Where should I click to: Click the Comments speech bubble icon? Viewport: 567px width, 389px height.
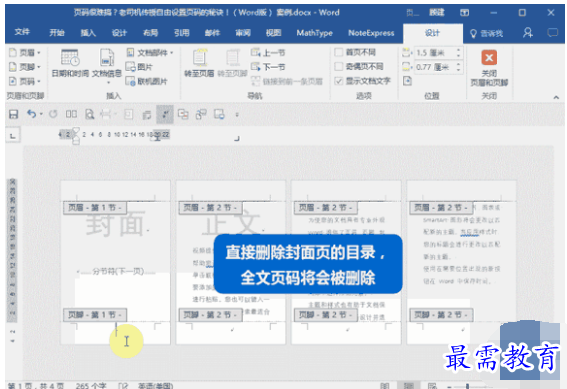pyautogui.click(x=553, y=33)
